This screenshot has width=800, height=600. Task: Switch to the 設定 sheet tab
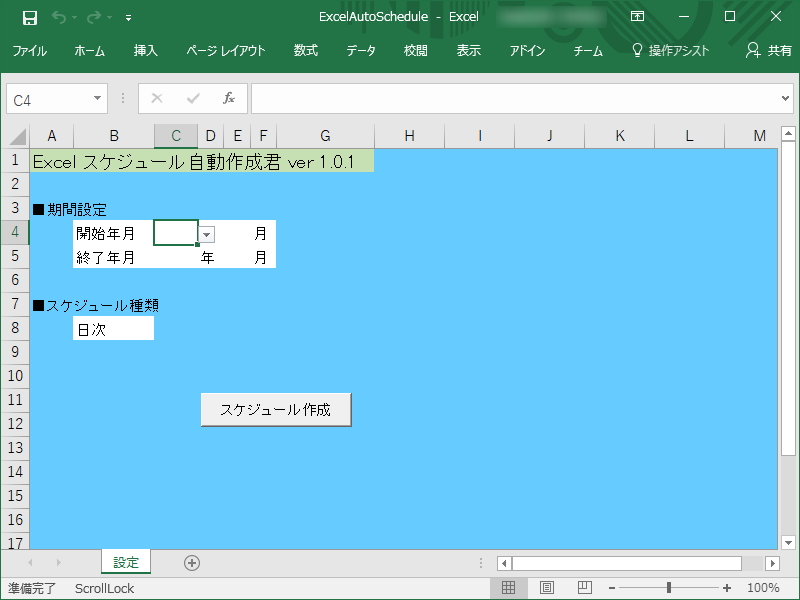coord(126,562)
